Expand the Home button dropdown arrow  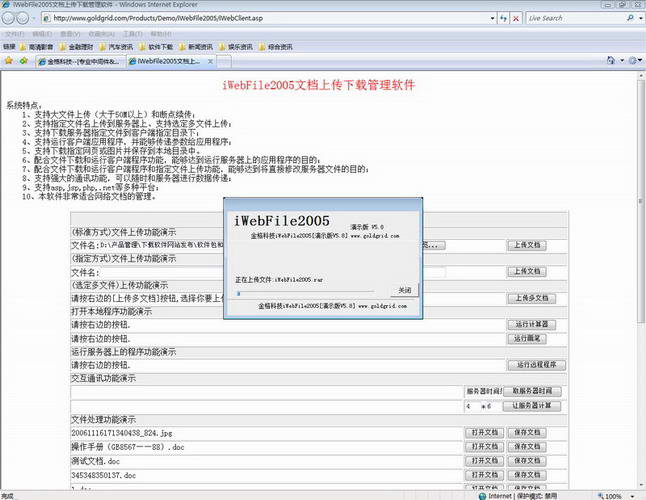622,61
